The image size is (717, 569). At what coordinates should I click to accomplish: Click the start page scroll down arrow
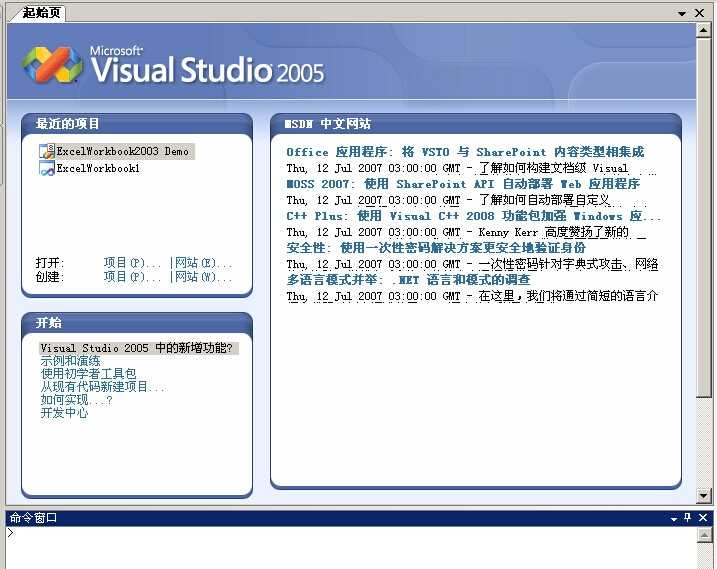click(x=703, y=494)
